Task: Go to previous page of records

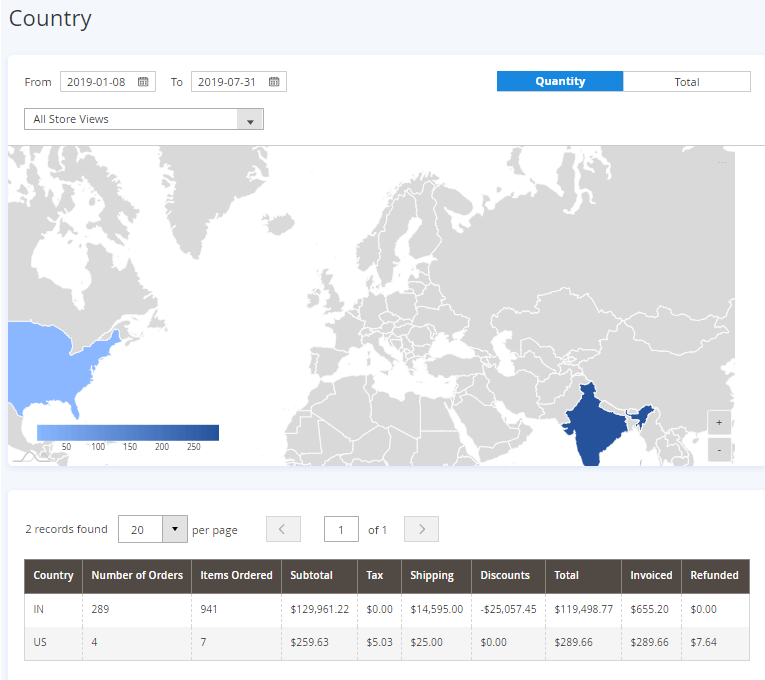Action: 283,529
